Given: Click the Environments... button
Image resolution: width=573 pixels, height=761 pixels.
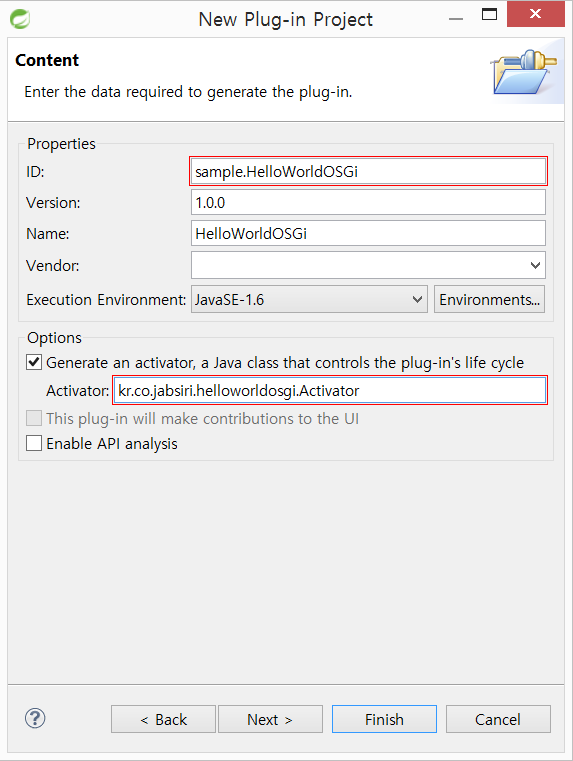Looking at the screenshot, I should 489,299.
